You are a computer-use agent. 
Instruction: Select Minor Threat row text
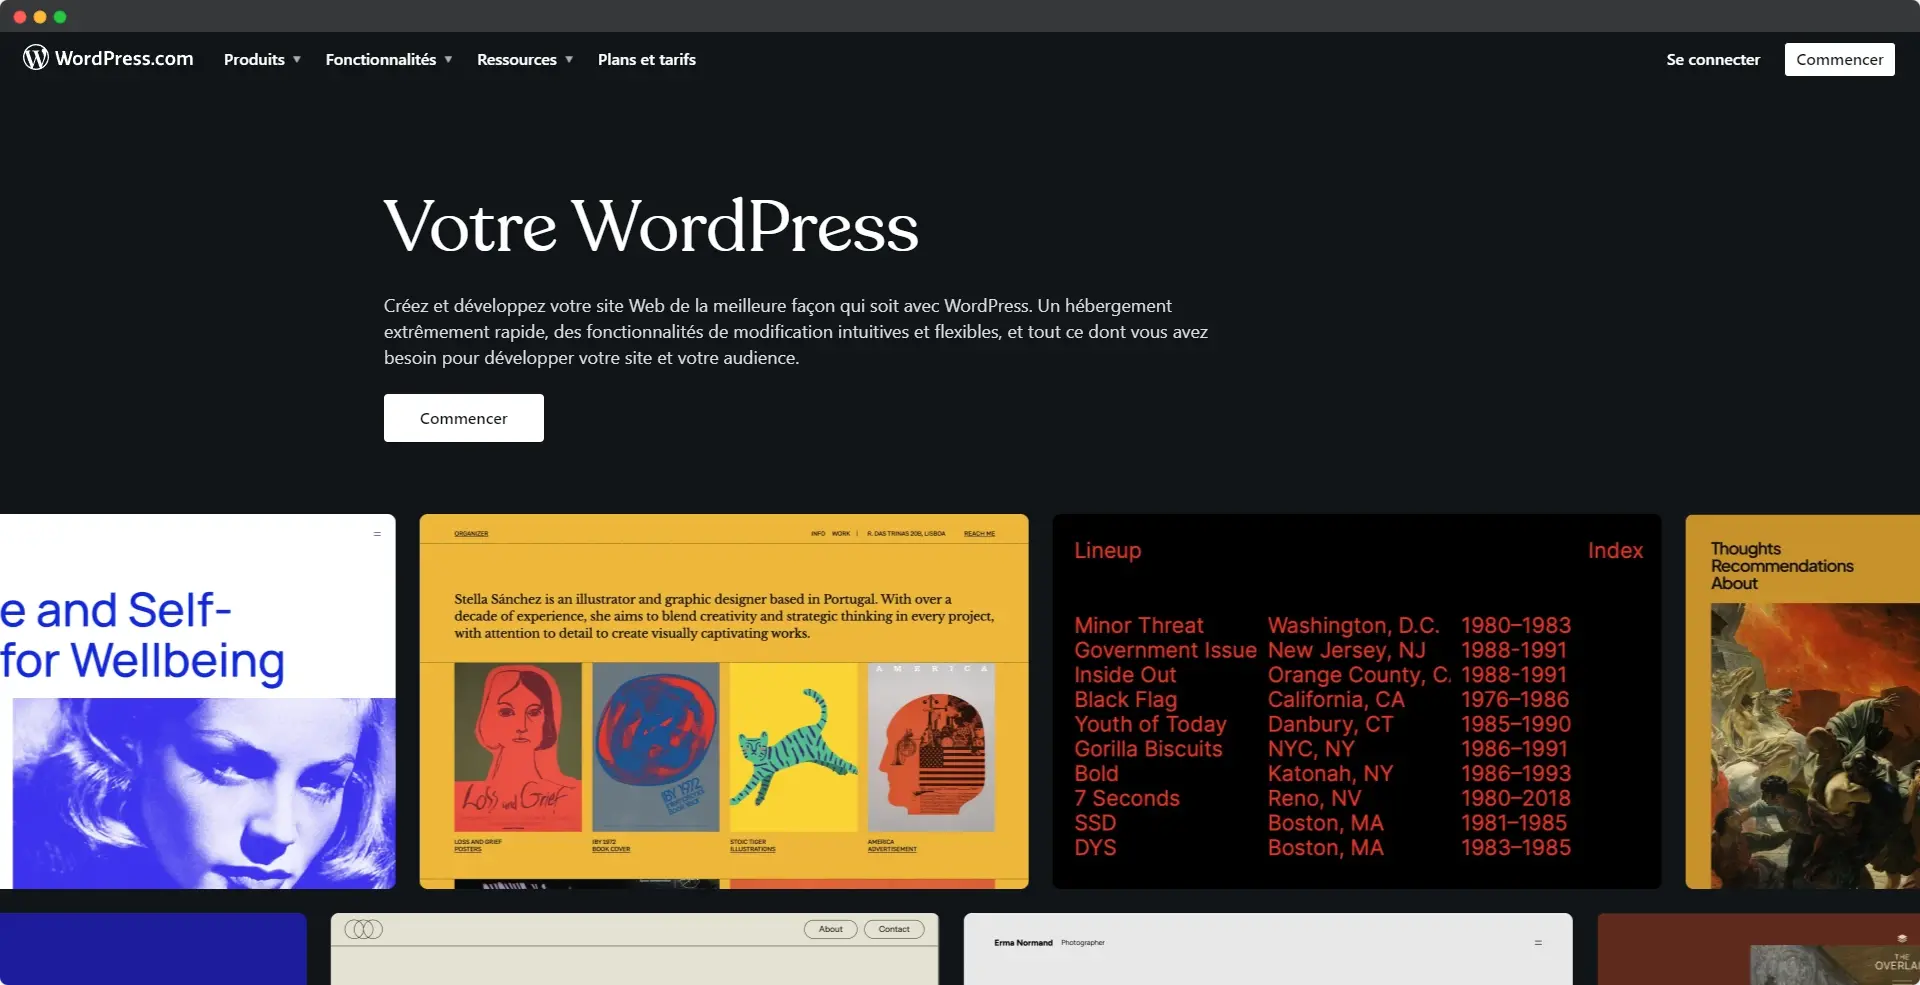coord(1139,625)
